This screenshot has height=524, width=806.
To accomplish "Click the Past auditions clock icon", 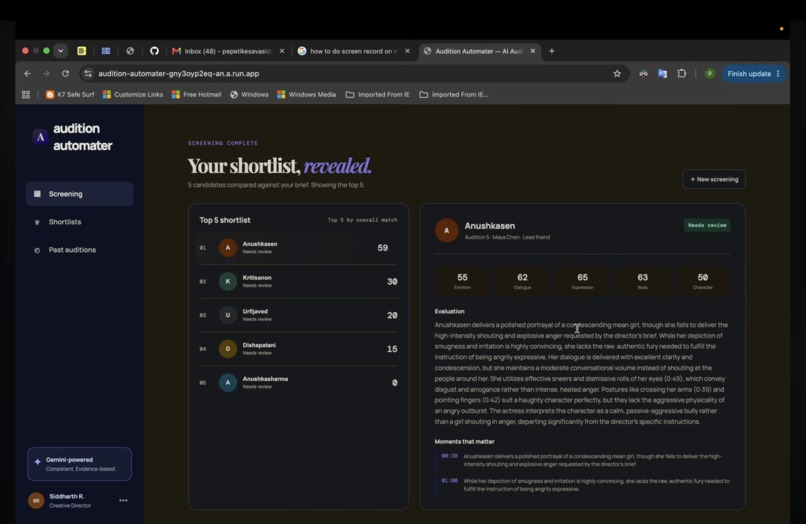I will point(37,250).
